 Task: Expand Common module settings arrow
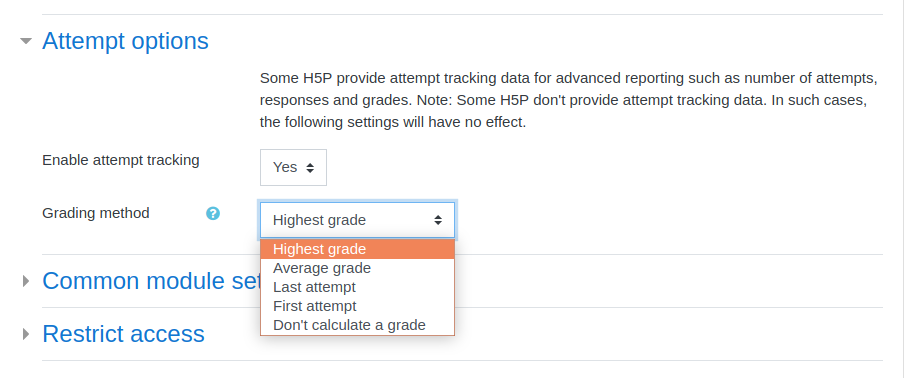pos(25,281)
